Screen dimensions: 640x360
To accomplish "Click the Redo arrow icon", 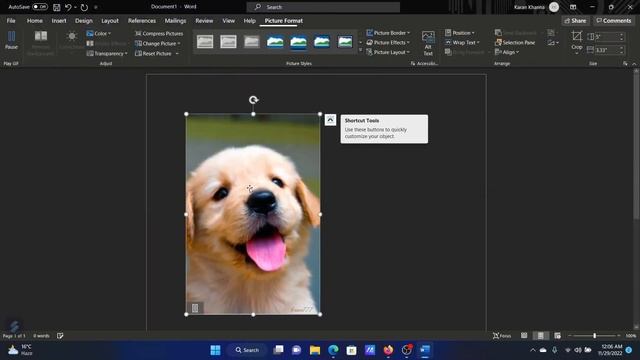I will click(84, 7).
